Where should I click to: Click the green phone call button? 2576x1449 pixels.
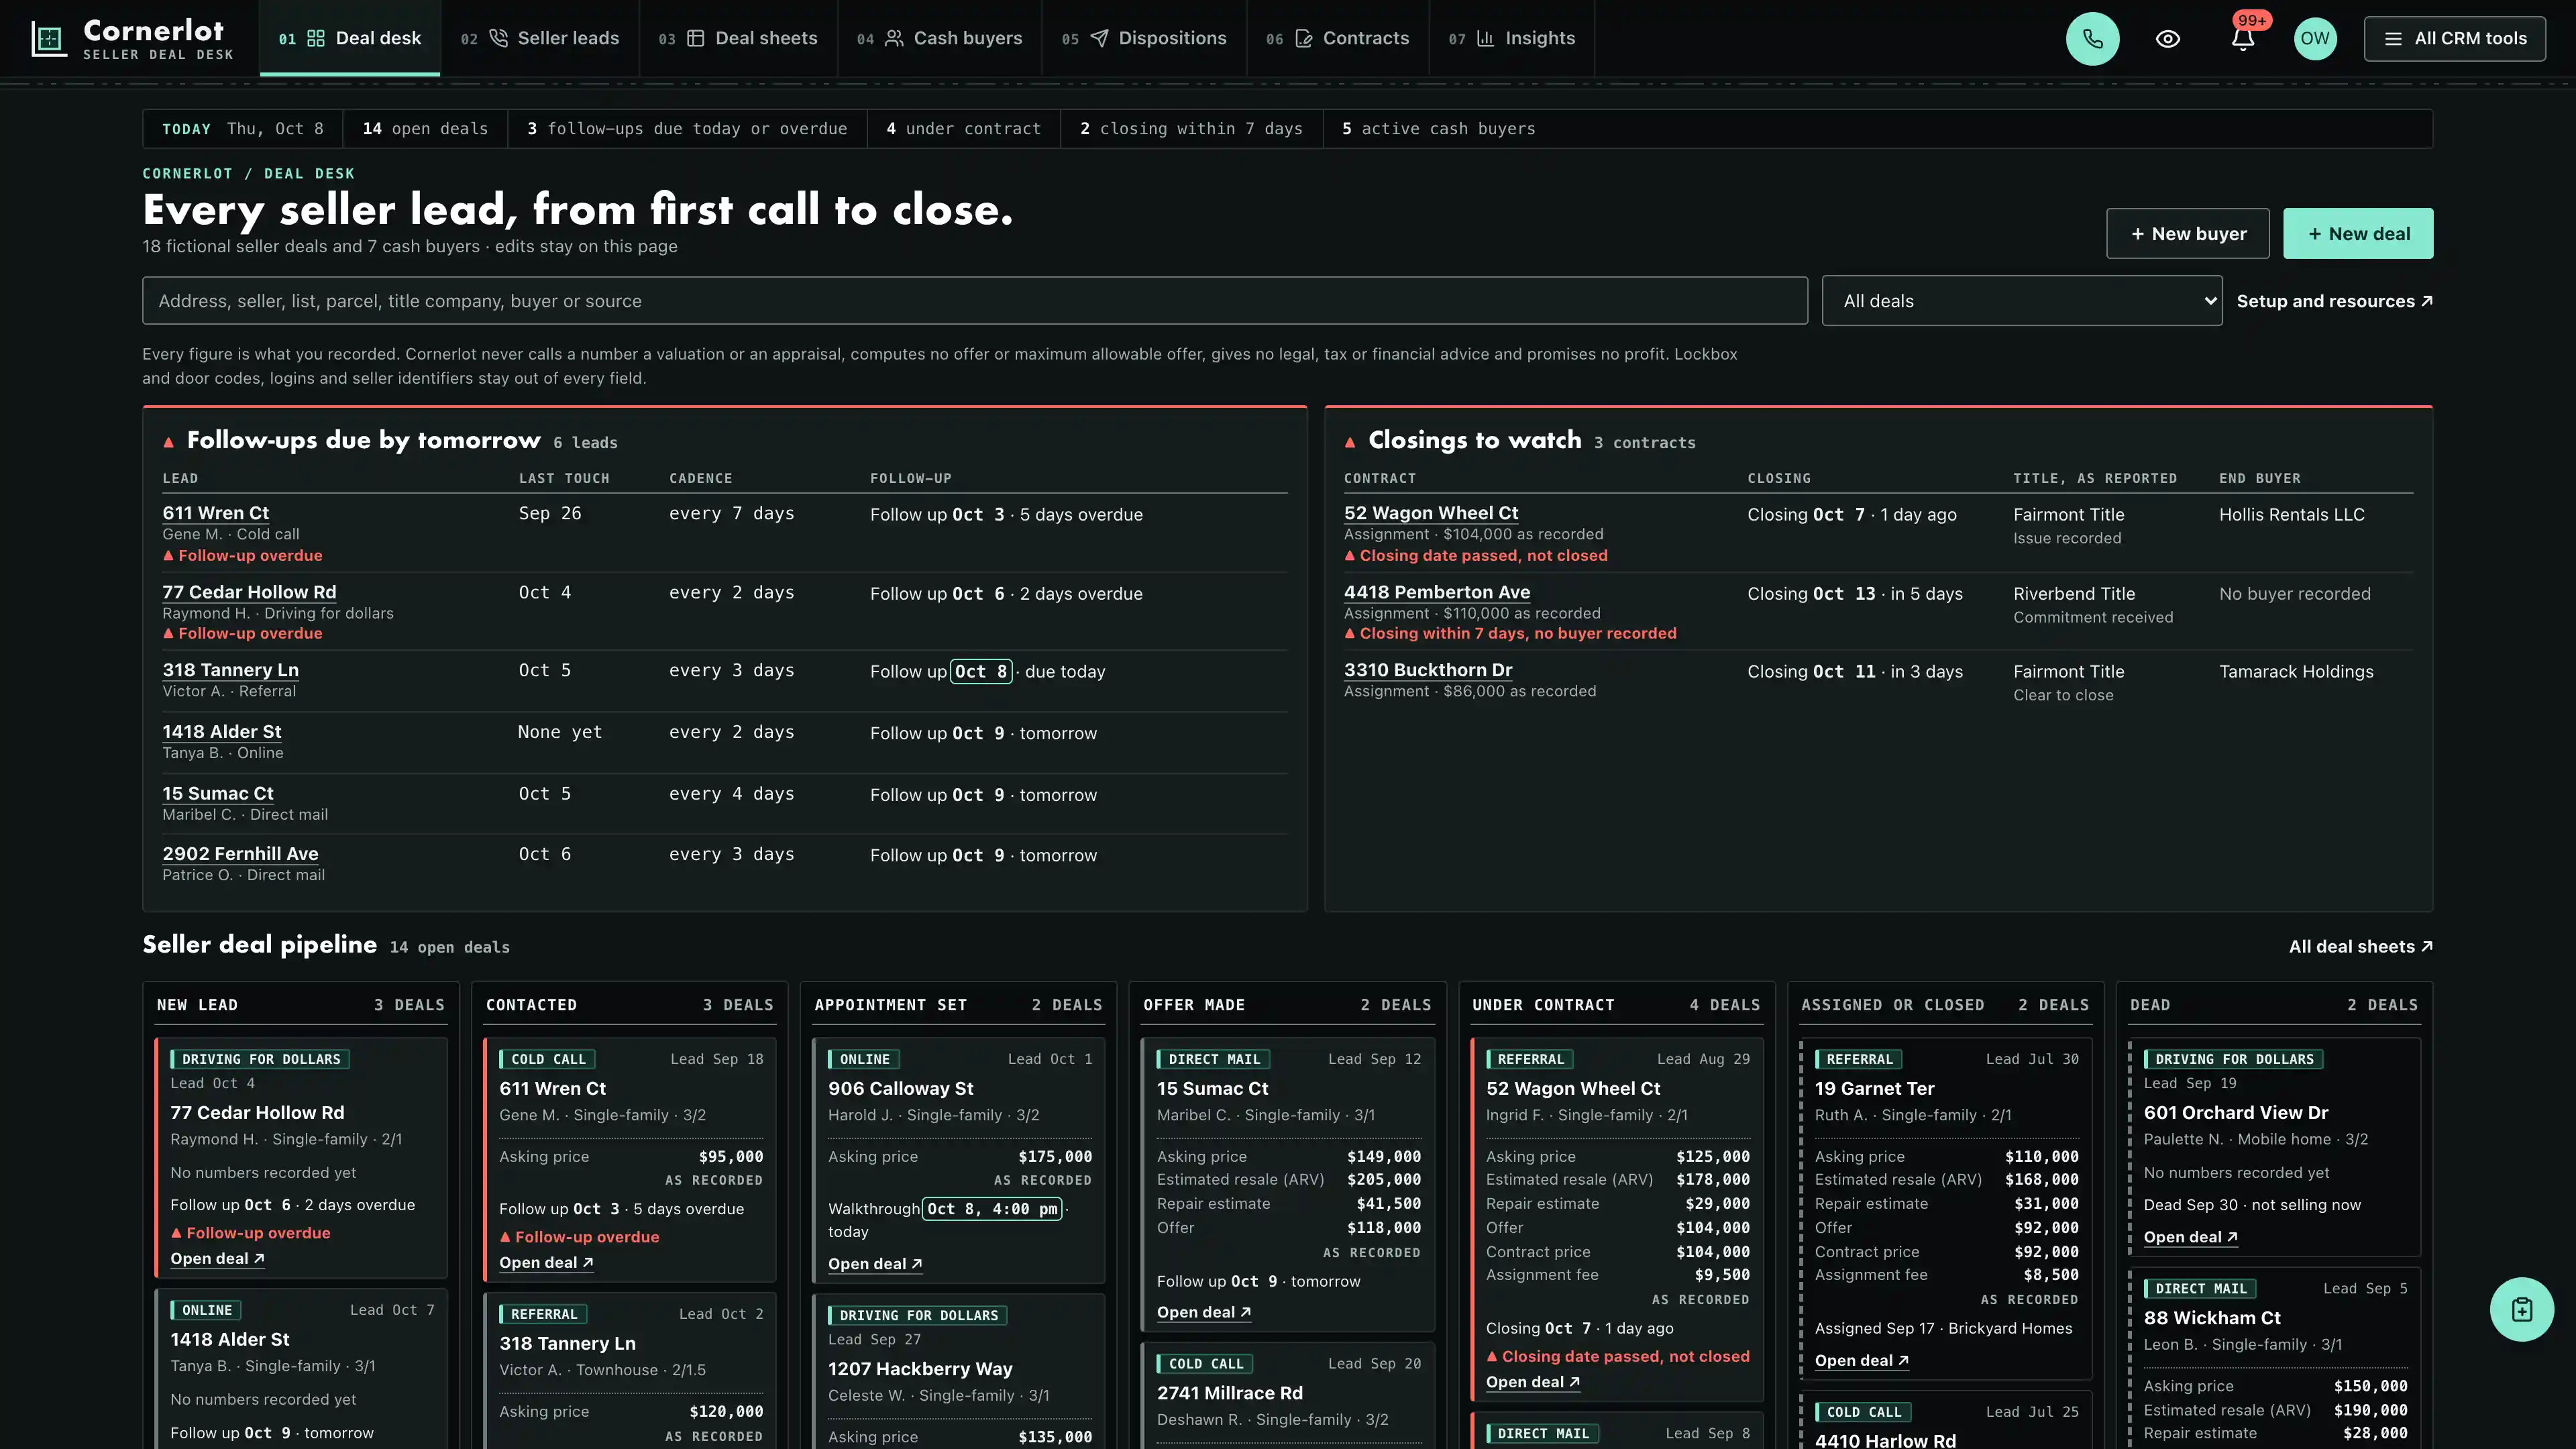[x=2092, y=39]
